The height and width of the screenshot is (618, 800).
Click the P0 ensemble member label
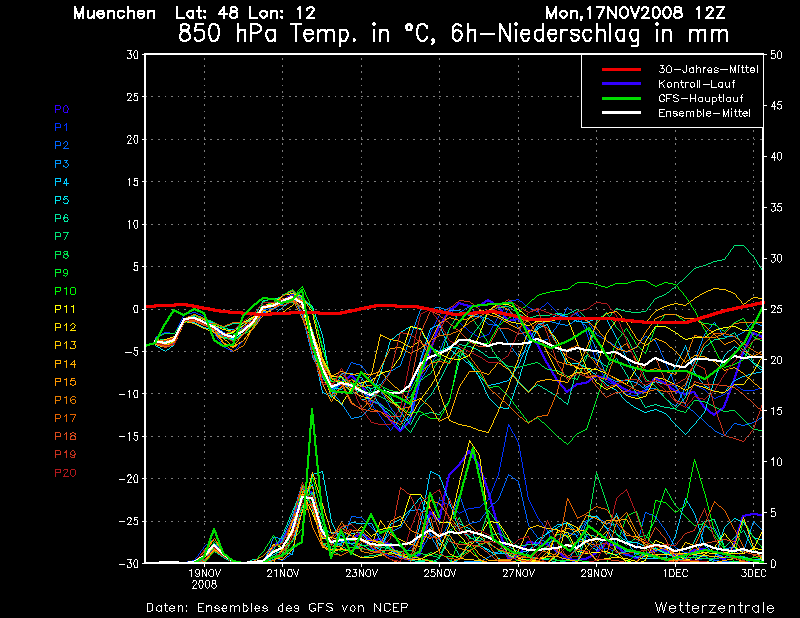[x=61, y=109]
